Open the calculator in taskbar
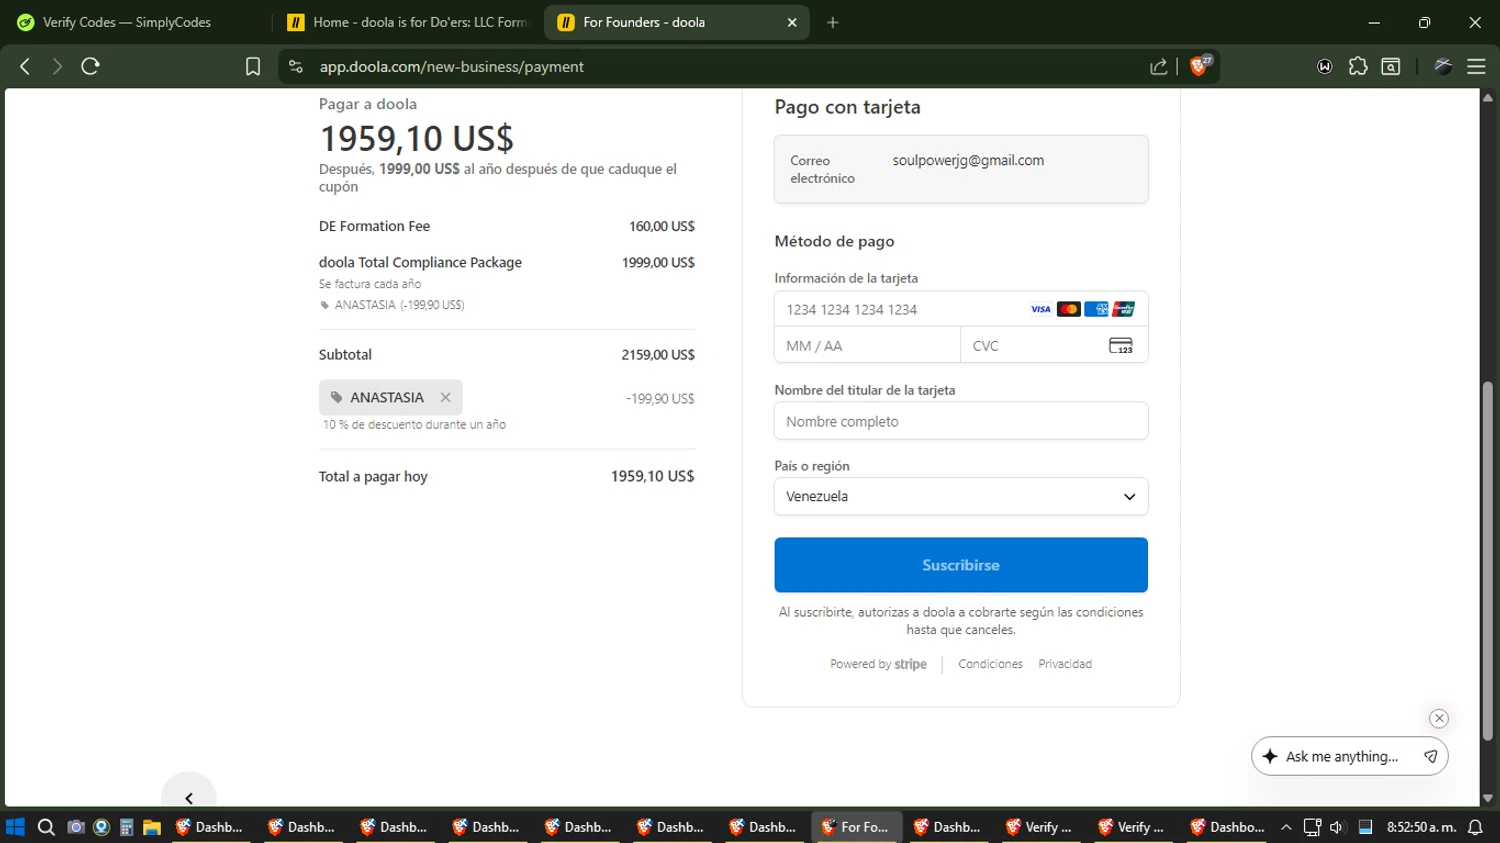The width and height of the screenshot is (1500, 843). tap(126, 827)
